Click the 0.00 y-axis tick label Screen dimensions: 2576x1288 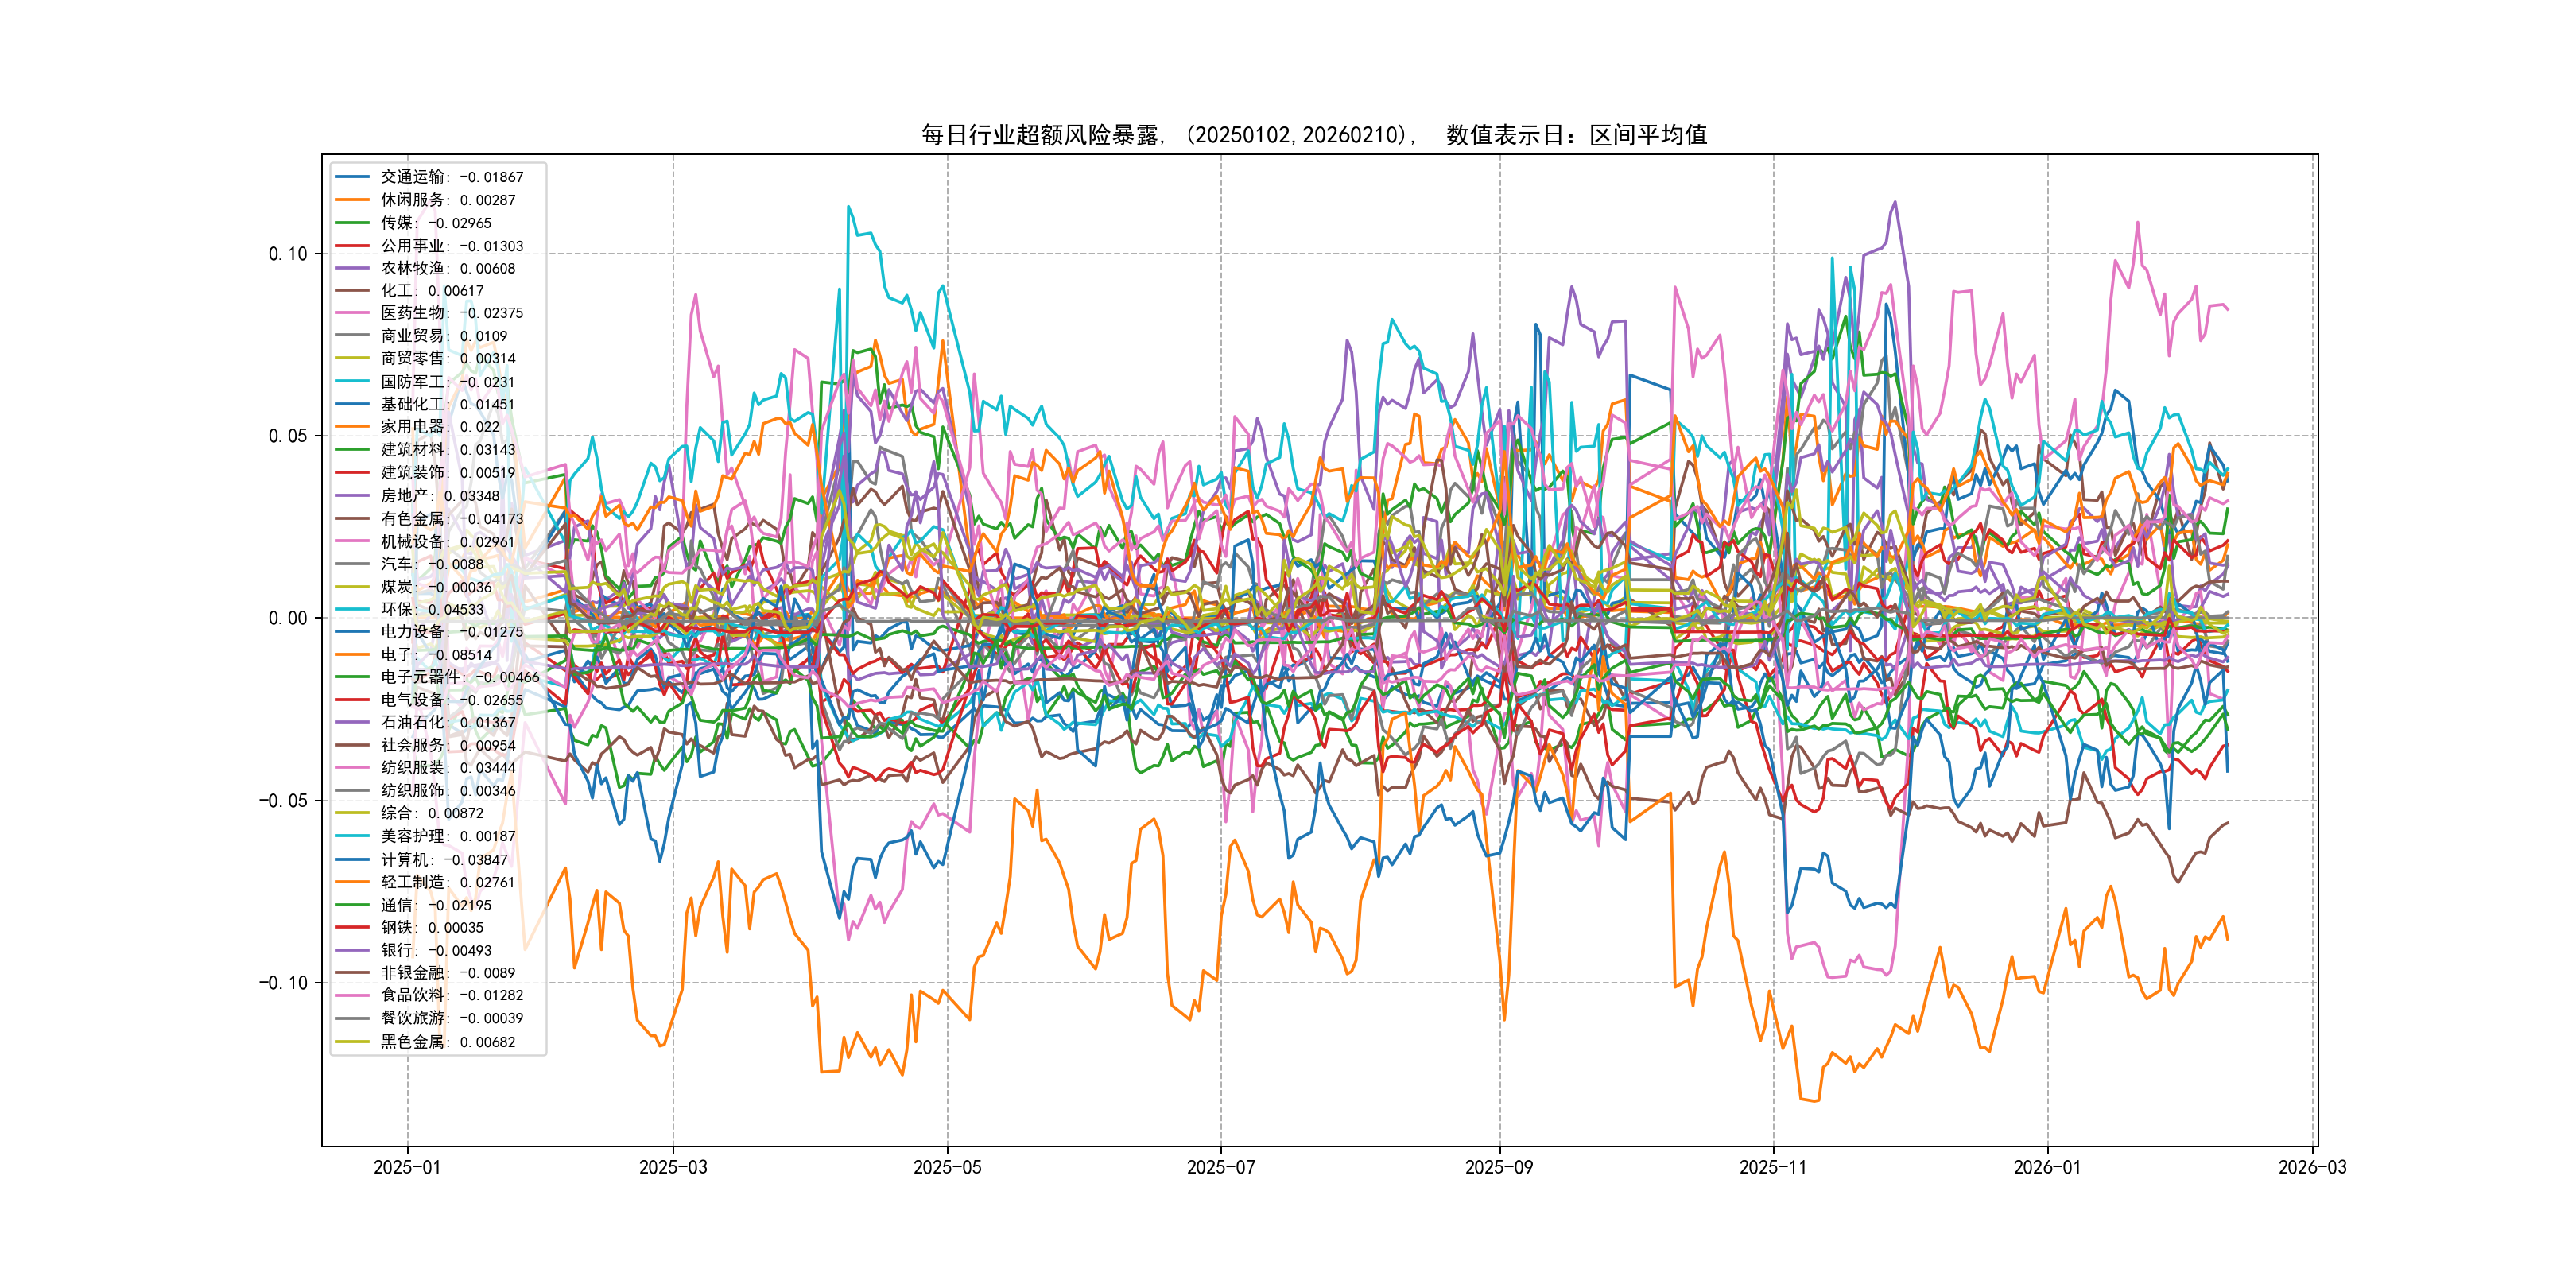coord(288,618)
